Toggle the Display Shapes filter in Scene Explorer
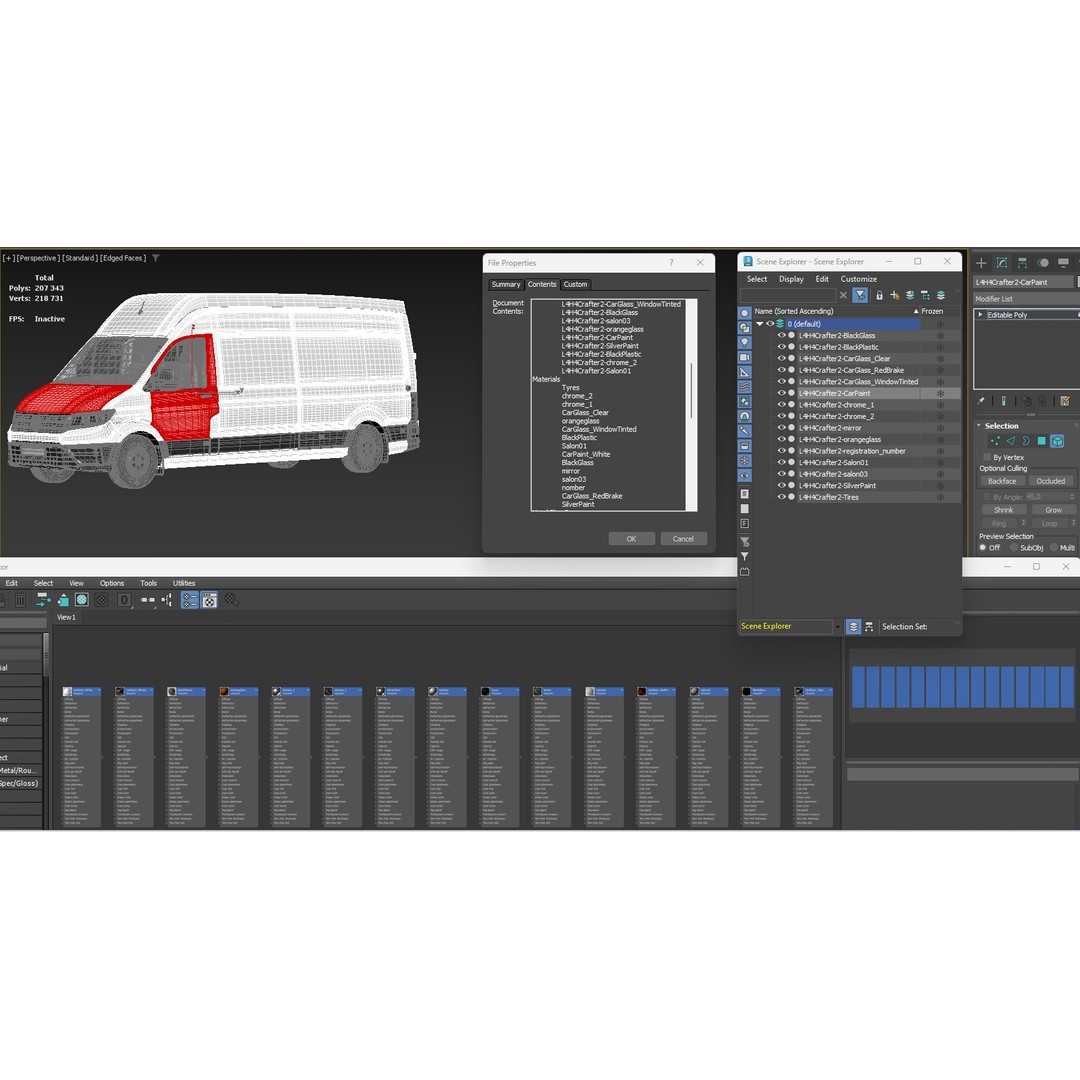1080x1080 pixels. coord(745,328)
